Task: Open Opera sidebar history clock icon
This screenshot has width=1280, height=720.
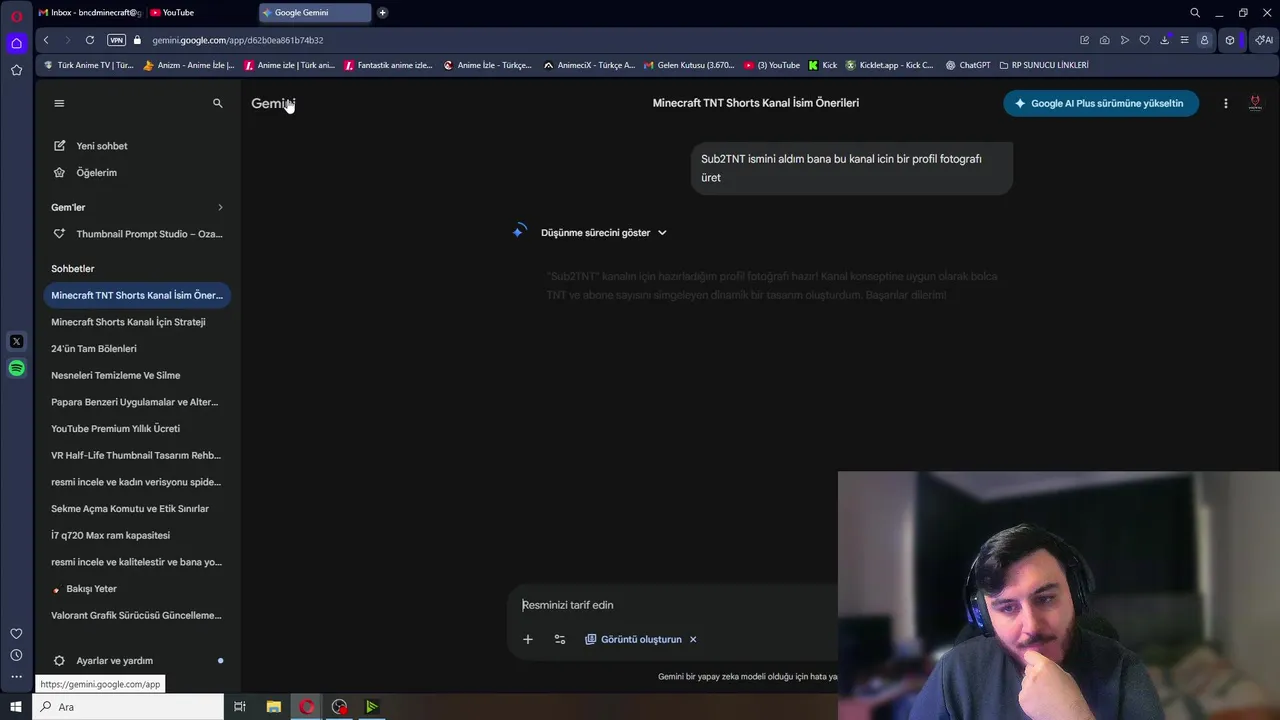Action: 16,655
